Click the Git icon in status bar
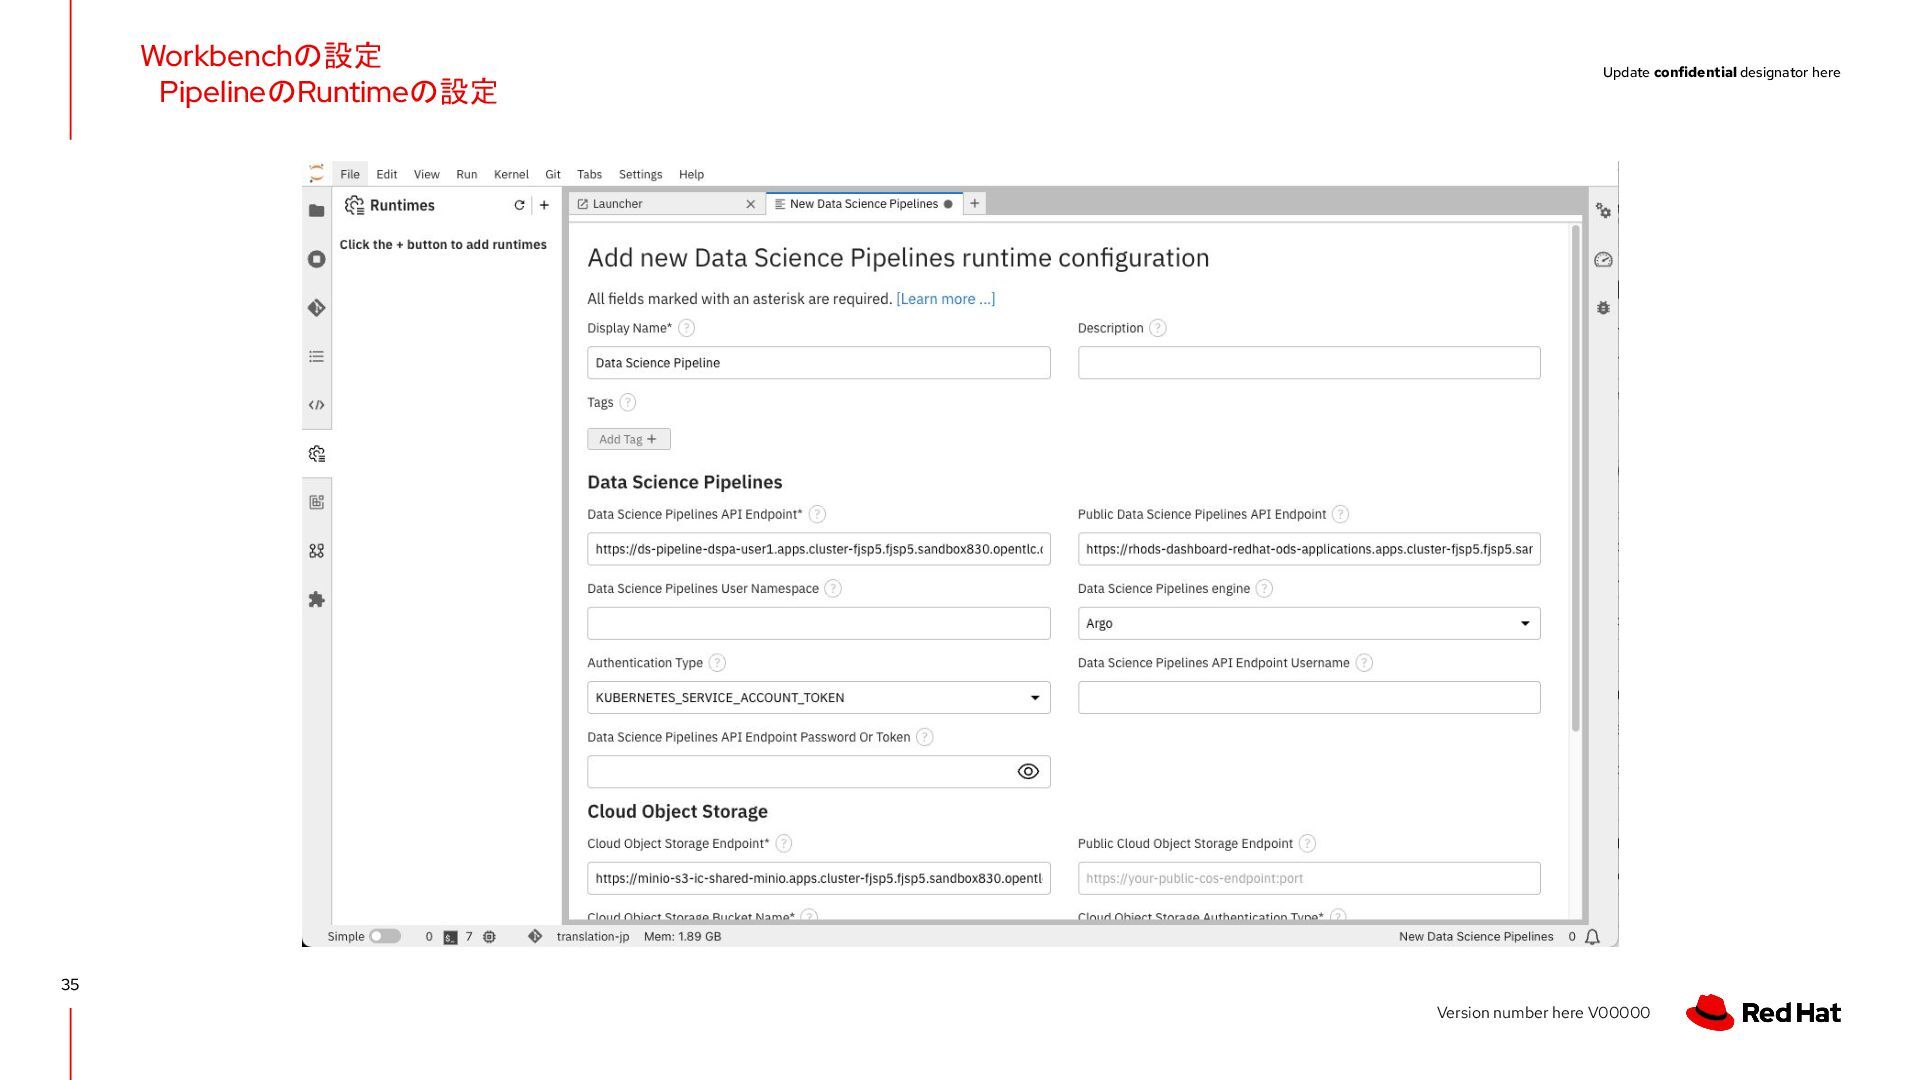1920x1080 pixels. (x=535, y=937)
